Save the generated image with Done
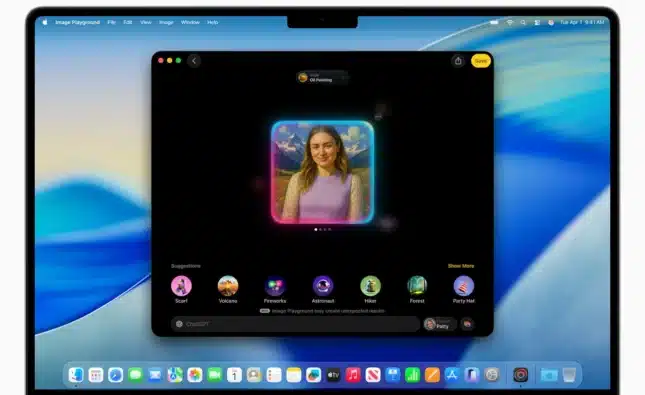This screenshot has height=395, width=645. (x=480, y=61)
